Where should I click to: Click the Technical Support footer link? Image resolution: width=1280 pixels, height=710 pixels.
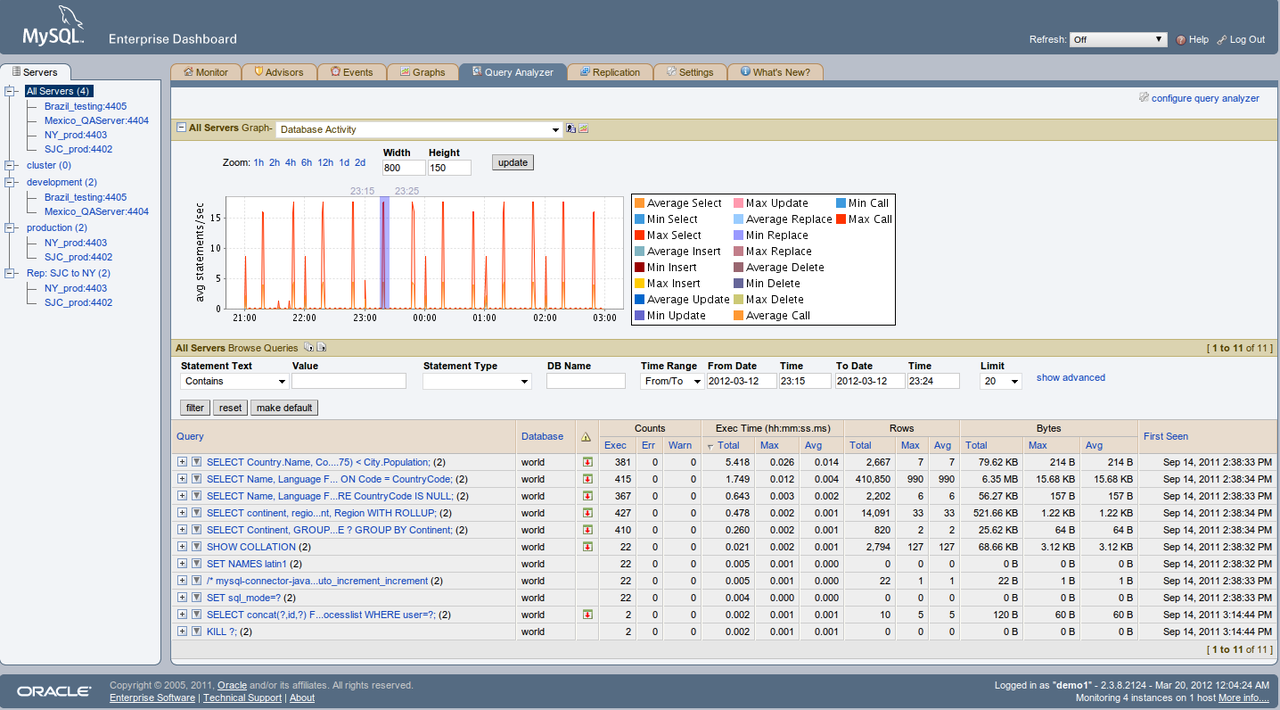(242, 697)
